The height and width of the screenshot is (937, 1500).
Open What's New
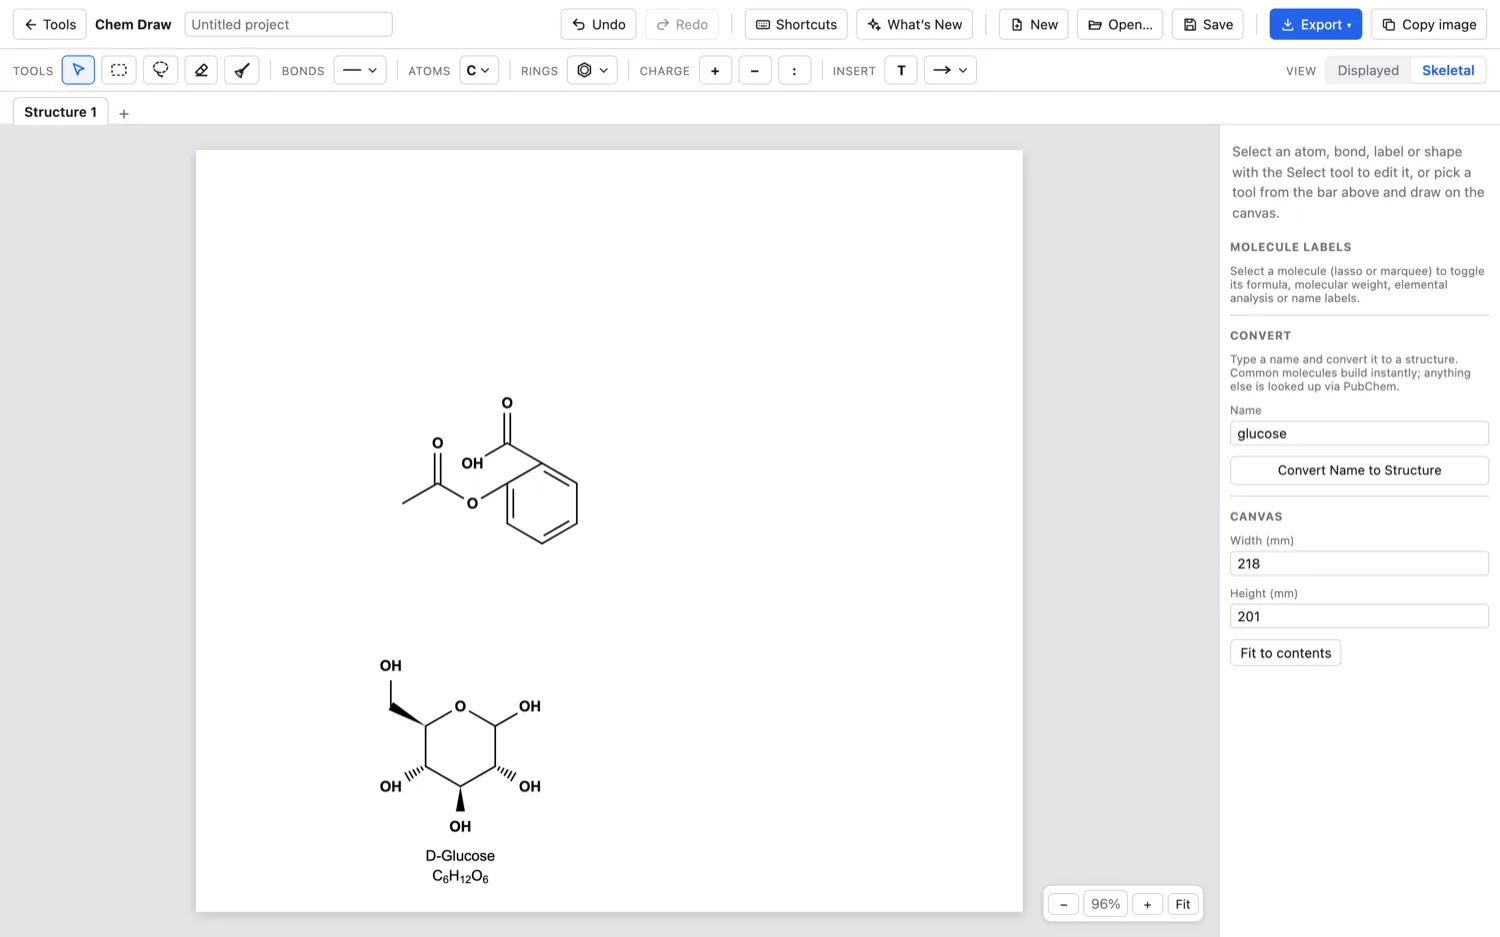[x=914, y=24]
